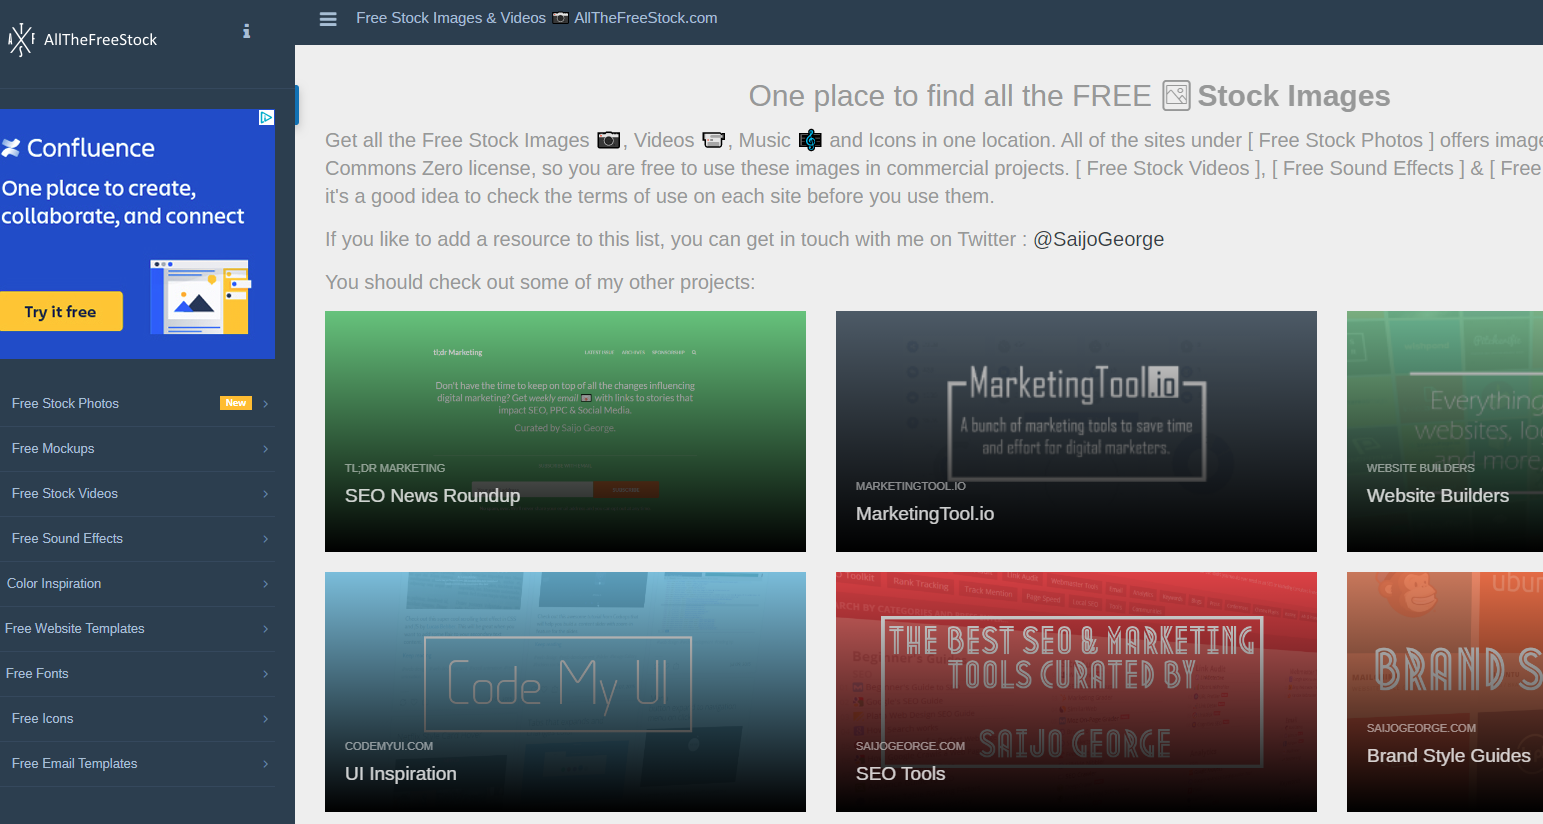Open the Free Icons link

pos(137,719)
